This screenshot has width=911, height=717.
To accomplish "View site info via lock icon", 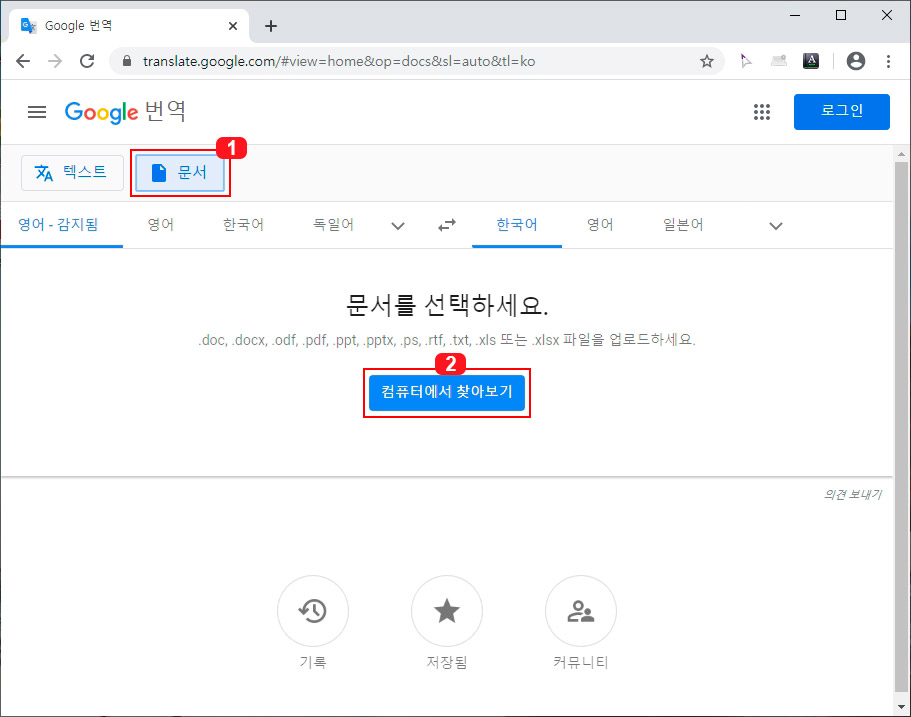I will click(127, 61).
